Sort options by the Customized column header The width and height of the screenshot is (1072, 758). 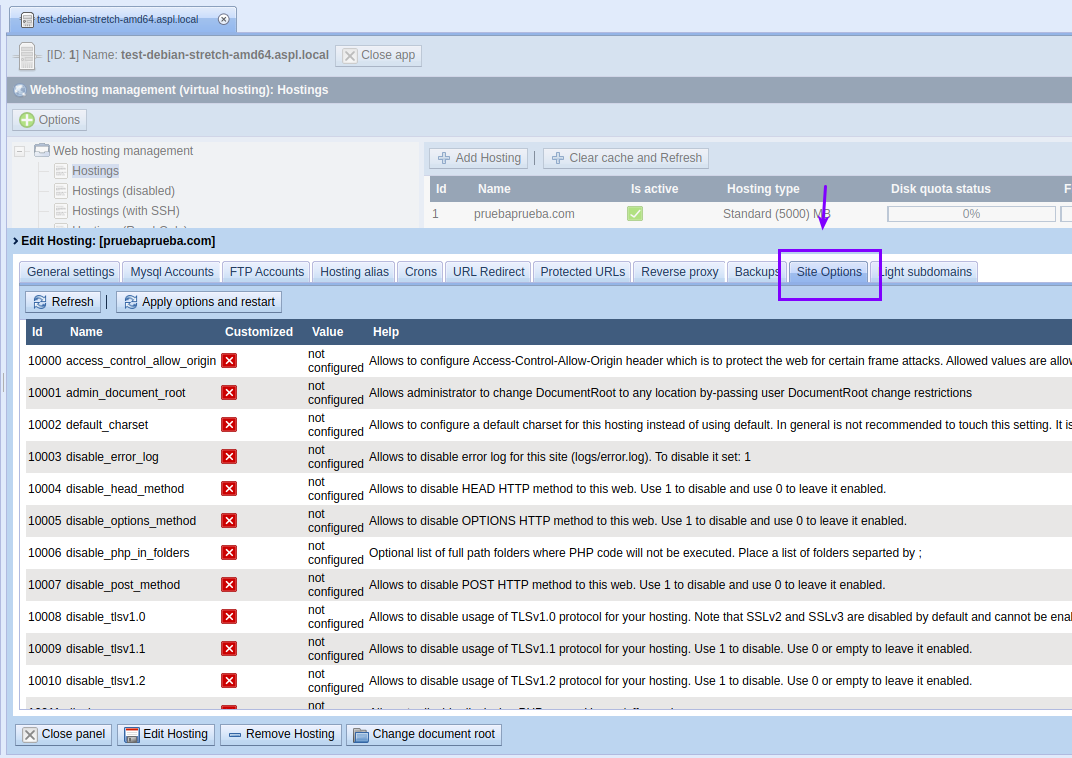pyautogui.click(x=259, y=331)
